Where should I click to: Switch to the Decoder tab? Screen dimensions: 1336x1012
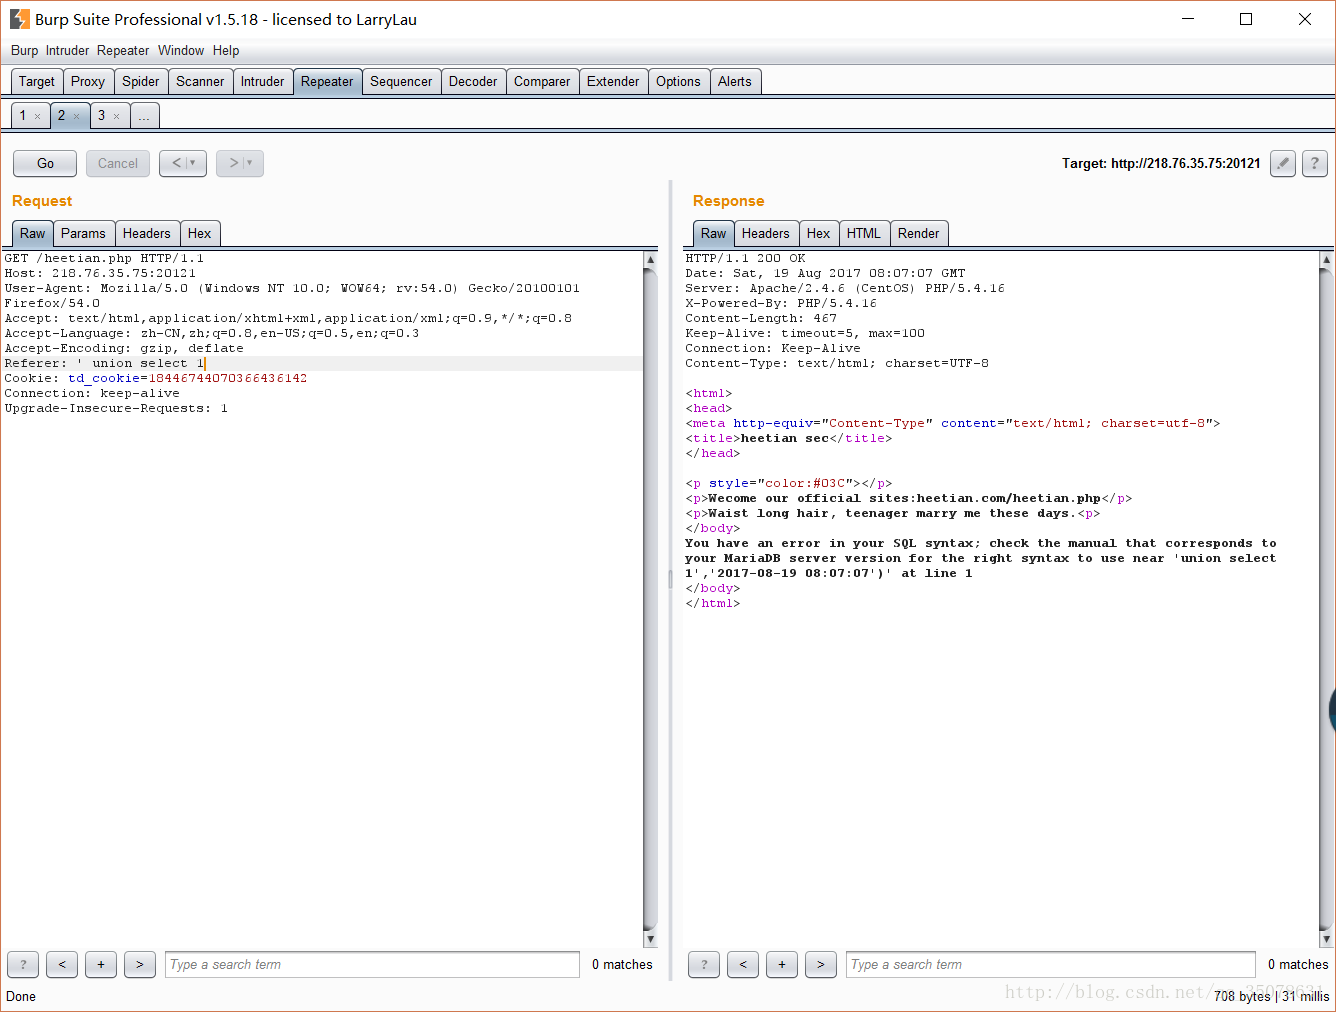(x=473, y=82)
